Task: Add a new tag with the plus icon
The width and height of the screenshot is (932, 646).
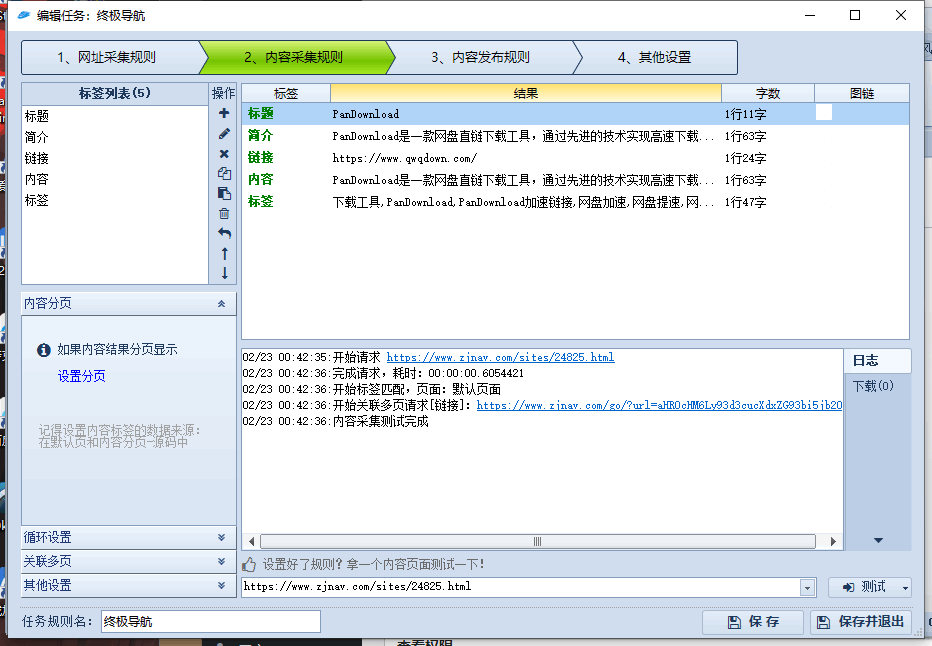Action: pos(224,113)
